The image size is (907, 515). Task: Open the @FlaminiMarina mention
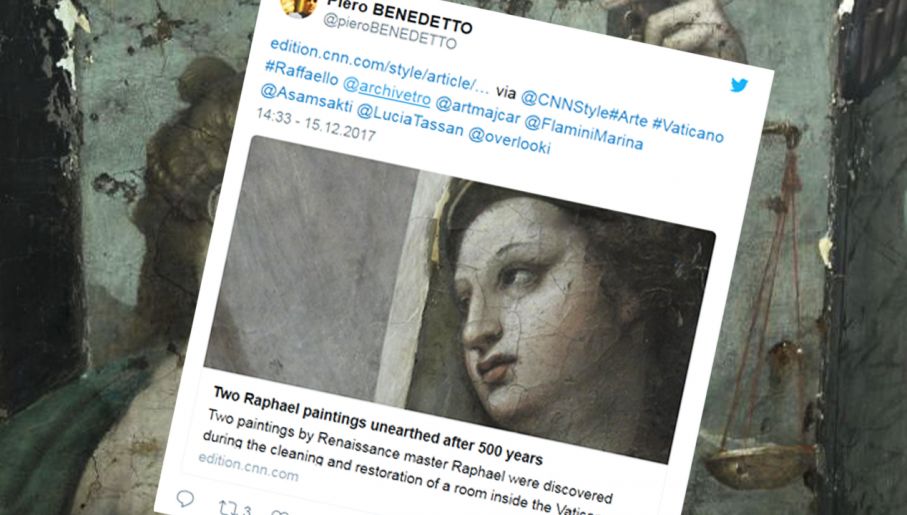point(583,132)
